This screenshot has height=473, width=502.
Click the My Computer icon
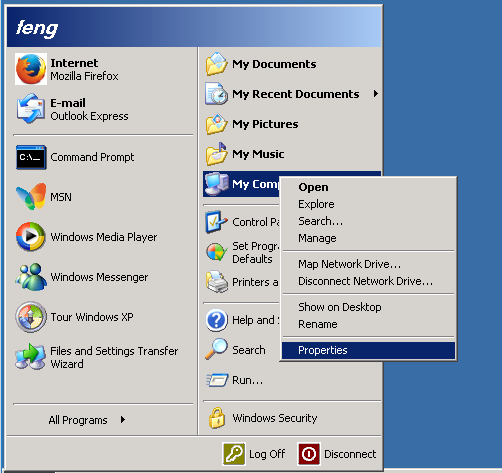click(x=217, y=184)
